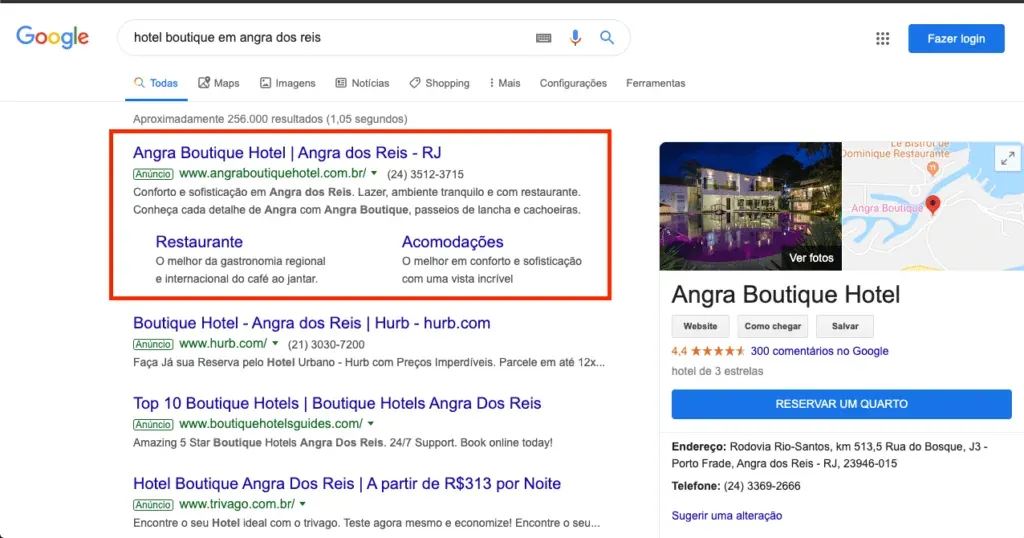Screen dimensions: 1024x538
Task: Click the Telefone (24) 3369-2666 text
Action: (x=735, y=486)
